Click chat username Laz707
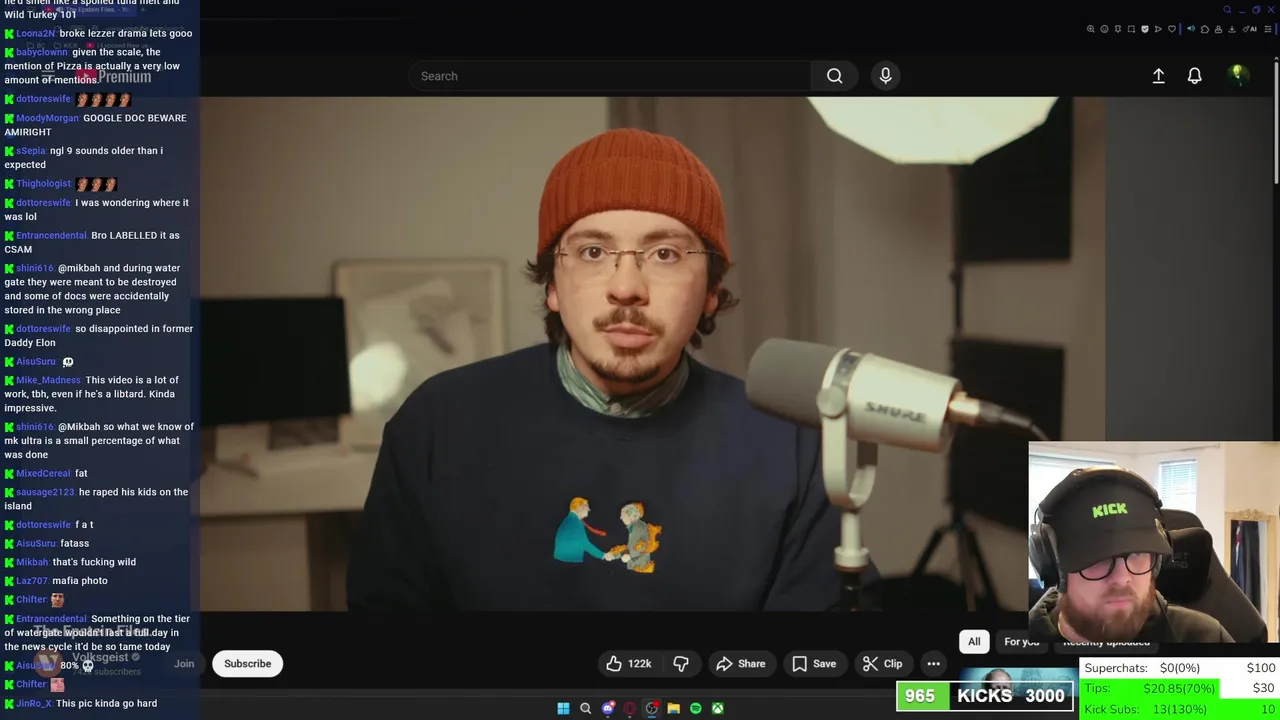This screenshot has width=1280, height=720. click(32, 581)
